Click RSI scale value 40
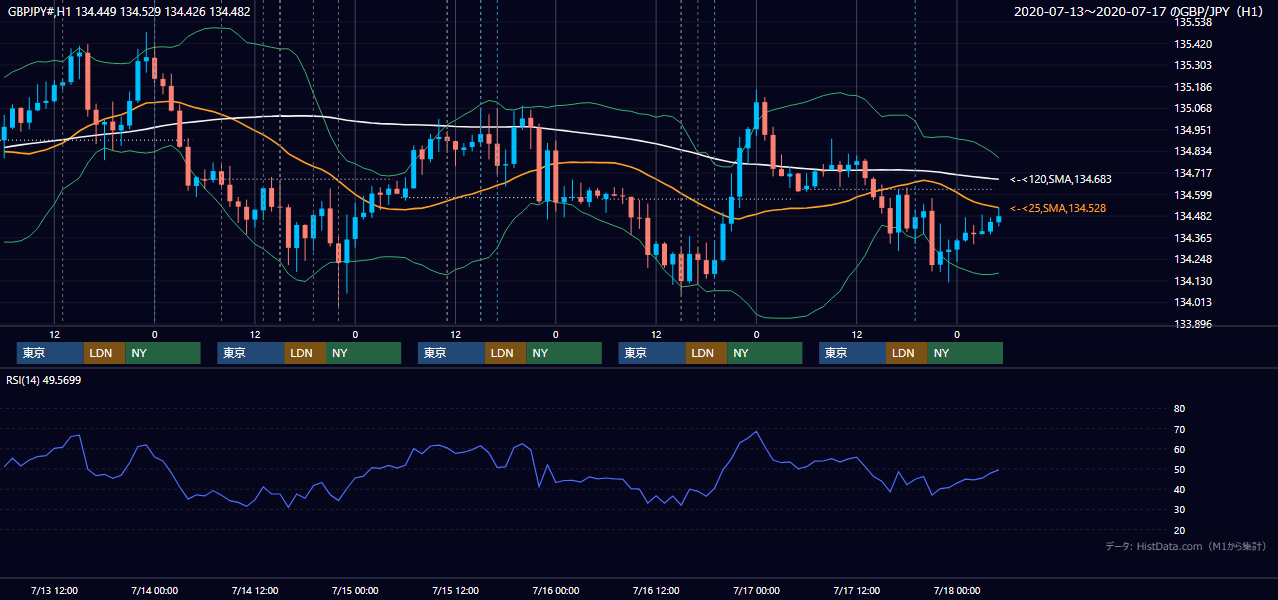 (1179, 489)
